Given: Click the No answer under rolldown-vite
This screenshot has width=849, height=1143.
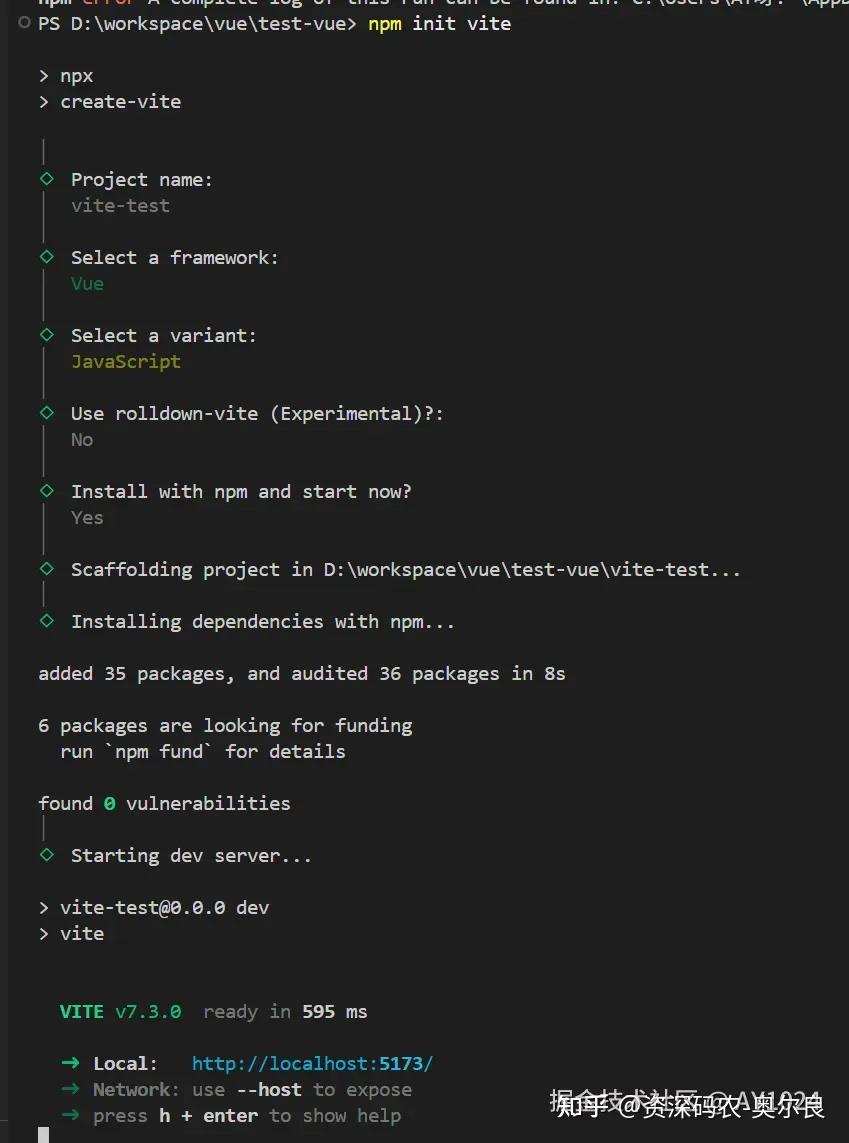Looking at the screenshot, I should tap(82, 439).
